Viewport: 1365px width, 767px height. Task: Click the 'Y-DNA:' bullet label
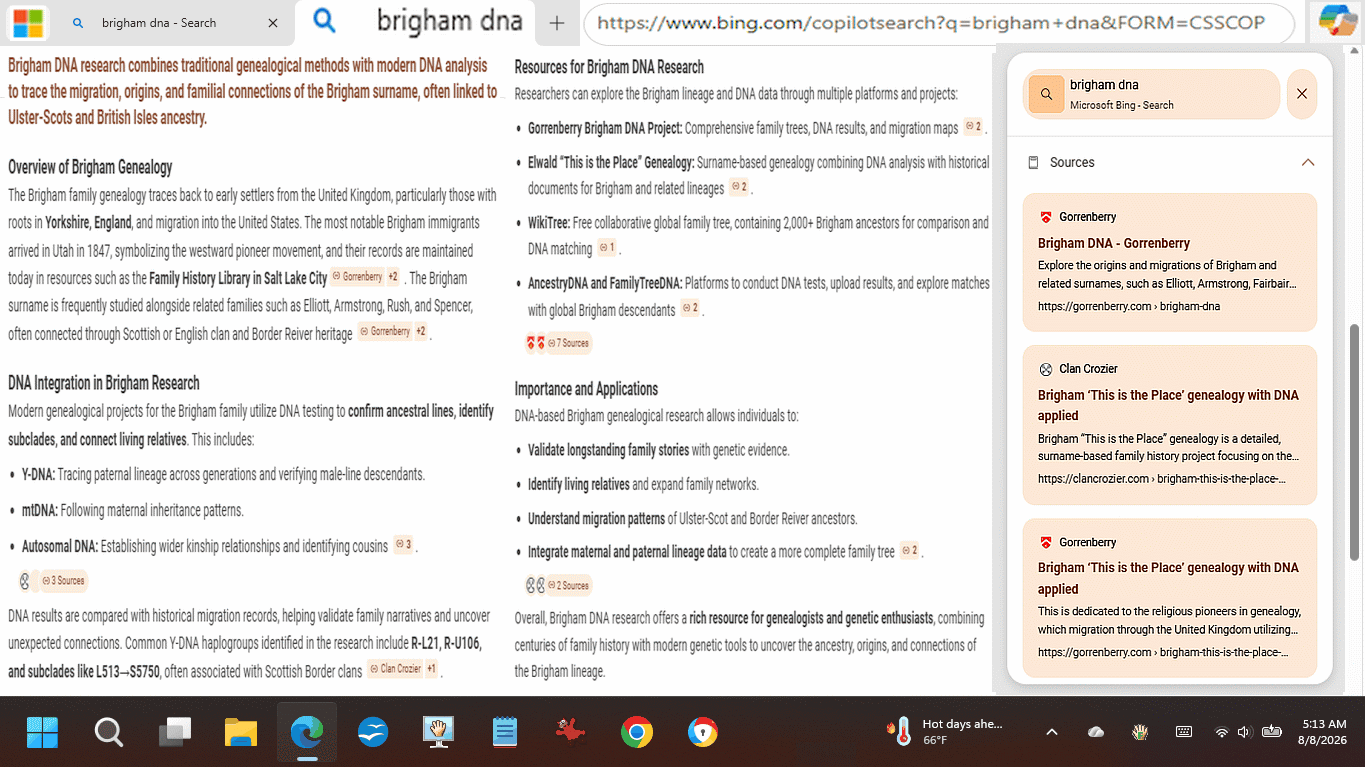[38, 474]
